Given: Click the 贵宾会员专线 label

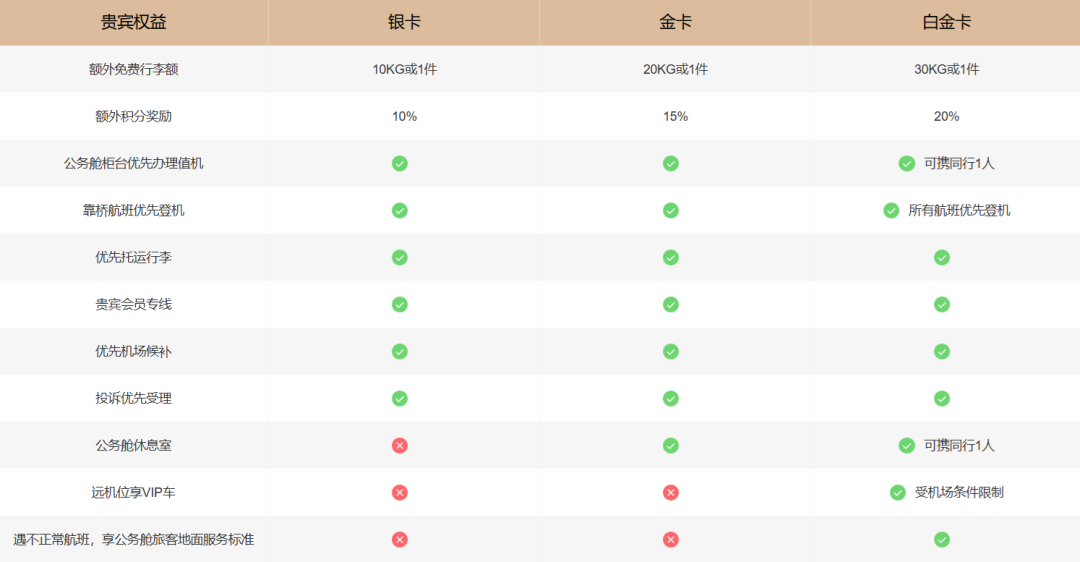Looking at the screenshot, I should (134, 304).
